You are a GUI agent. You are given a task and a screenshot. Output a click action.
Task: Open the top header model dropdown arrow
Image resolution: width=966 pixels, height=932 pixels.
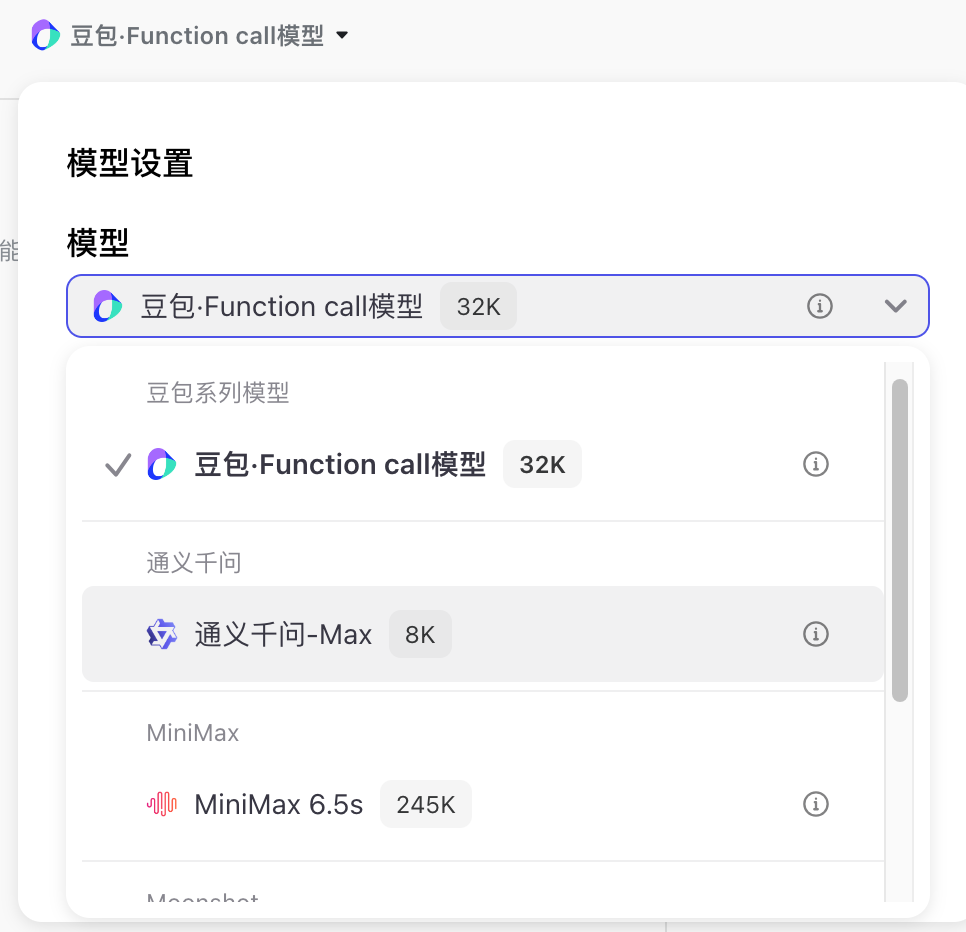[342, 36]
